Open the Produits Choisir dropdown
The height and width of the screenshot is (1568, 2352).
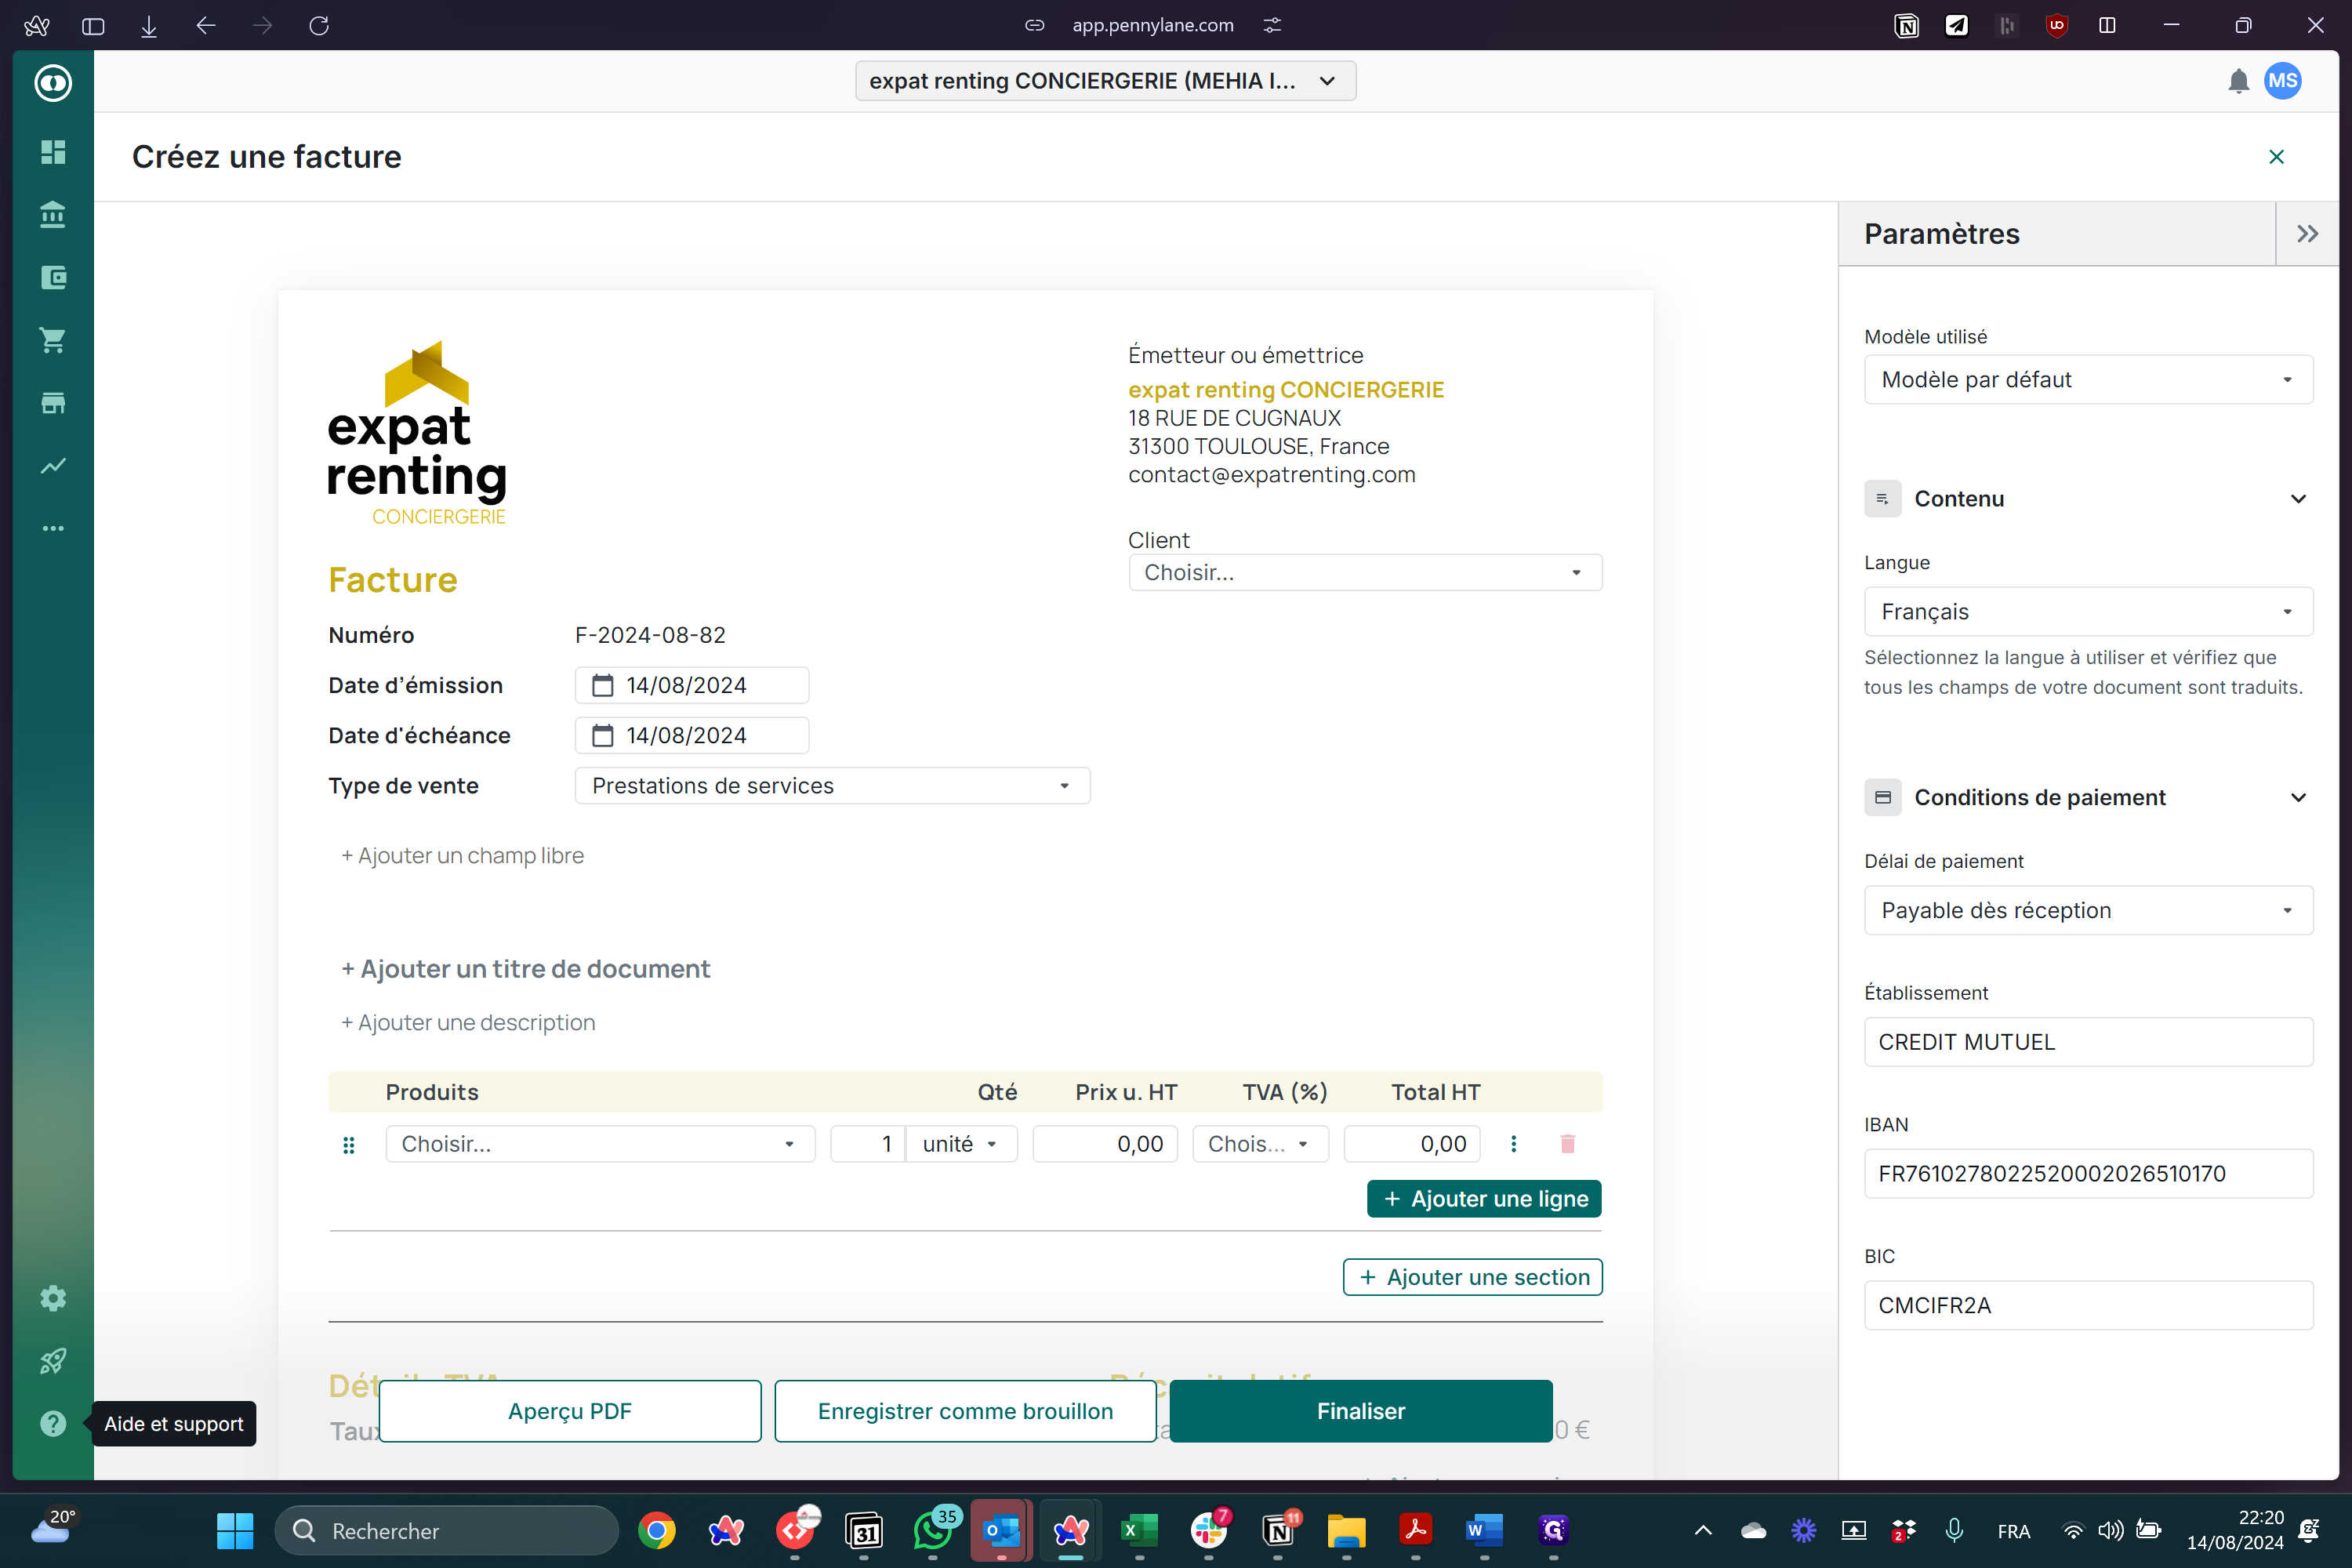point(600,1144)
